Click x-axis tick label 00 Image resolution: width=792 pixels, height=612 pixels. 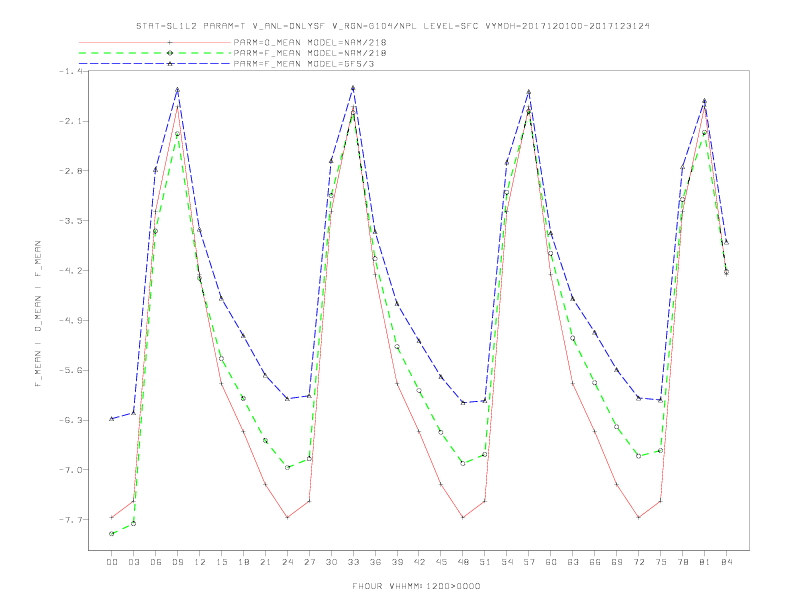tap(112, 562)
